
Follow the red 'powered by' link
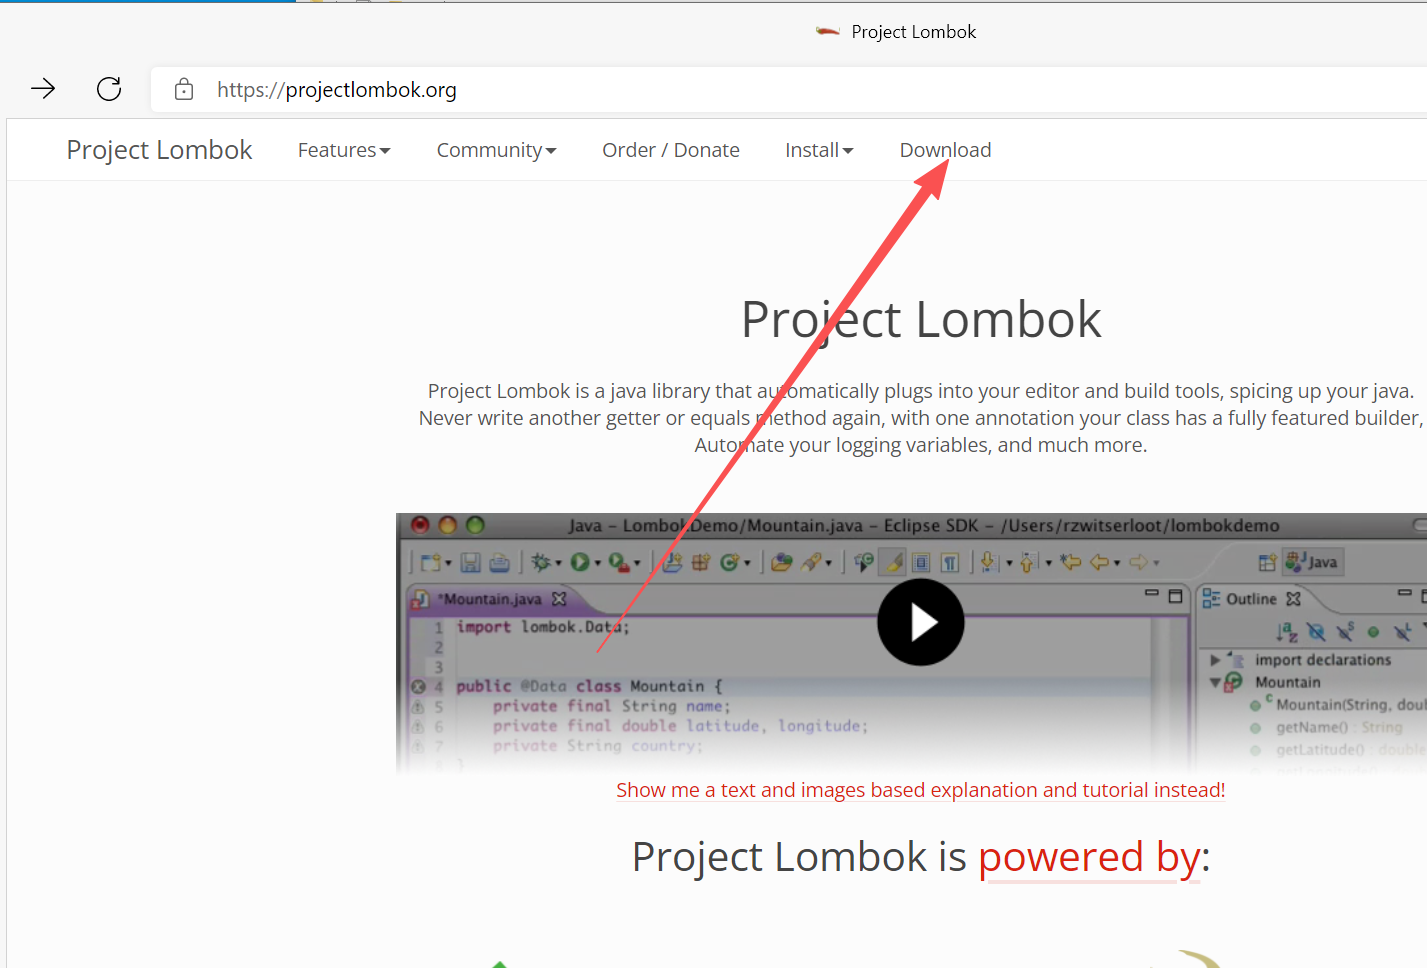pyautogui.click(x=1089, y=857)
